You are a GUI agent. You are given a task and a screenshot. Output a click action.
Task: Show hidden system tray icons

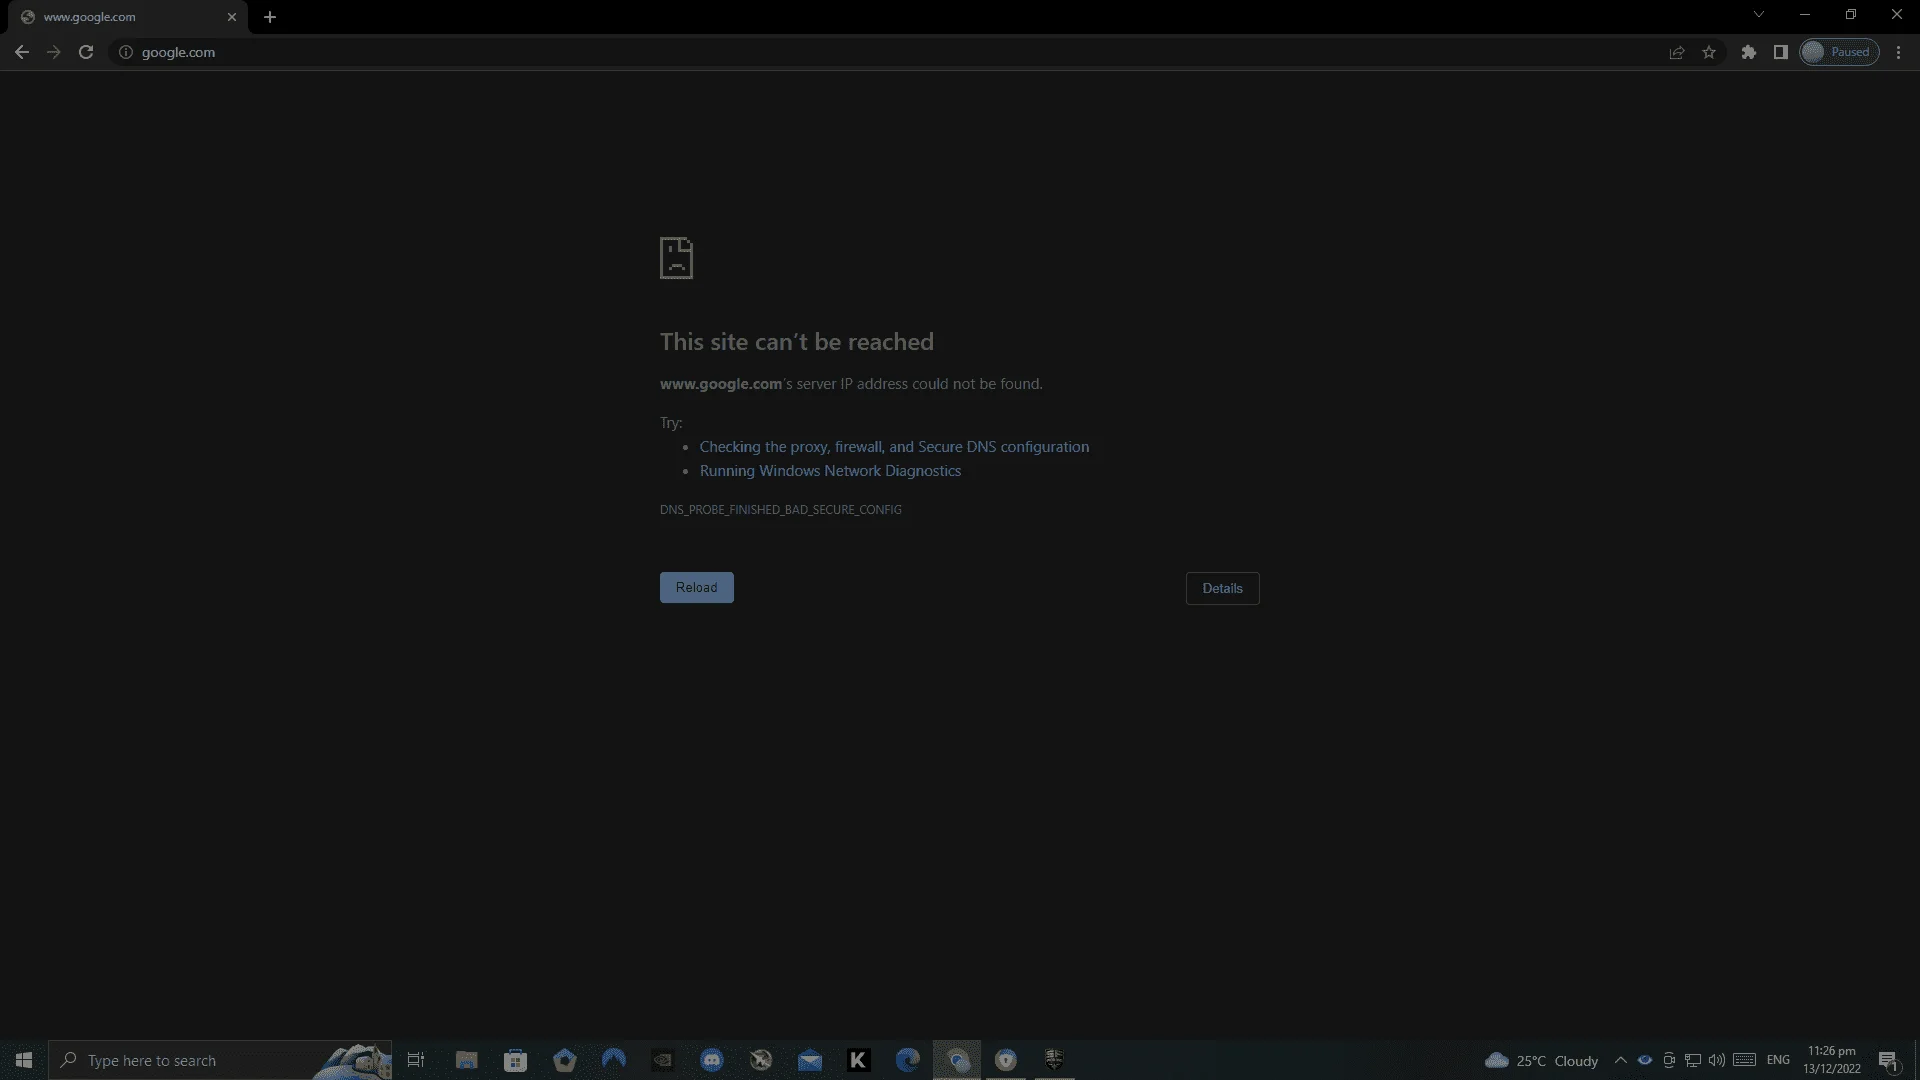pyautogui.click(x=1621, y=1060)
